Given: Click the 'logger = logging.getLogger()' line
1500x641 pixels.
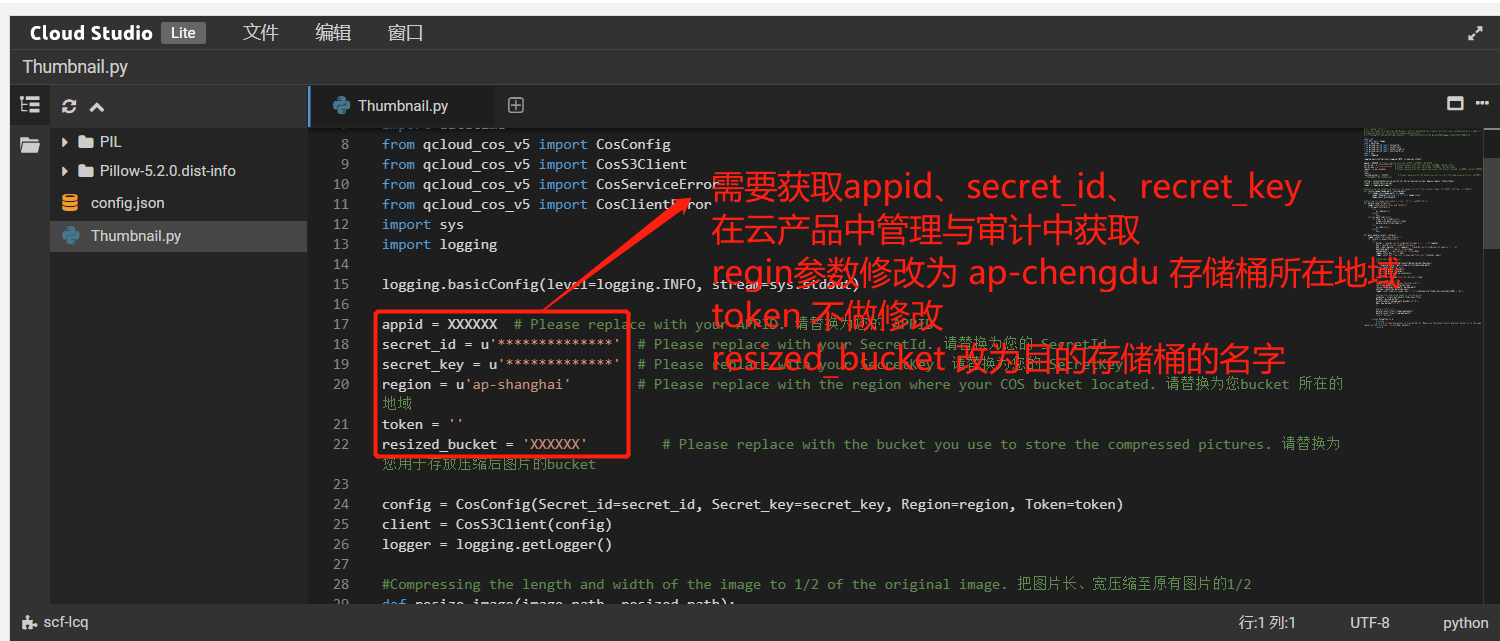Looking at the screenshot, I should (x=496, y=544).
